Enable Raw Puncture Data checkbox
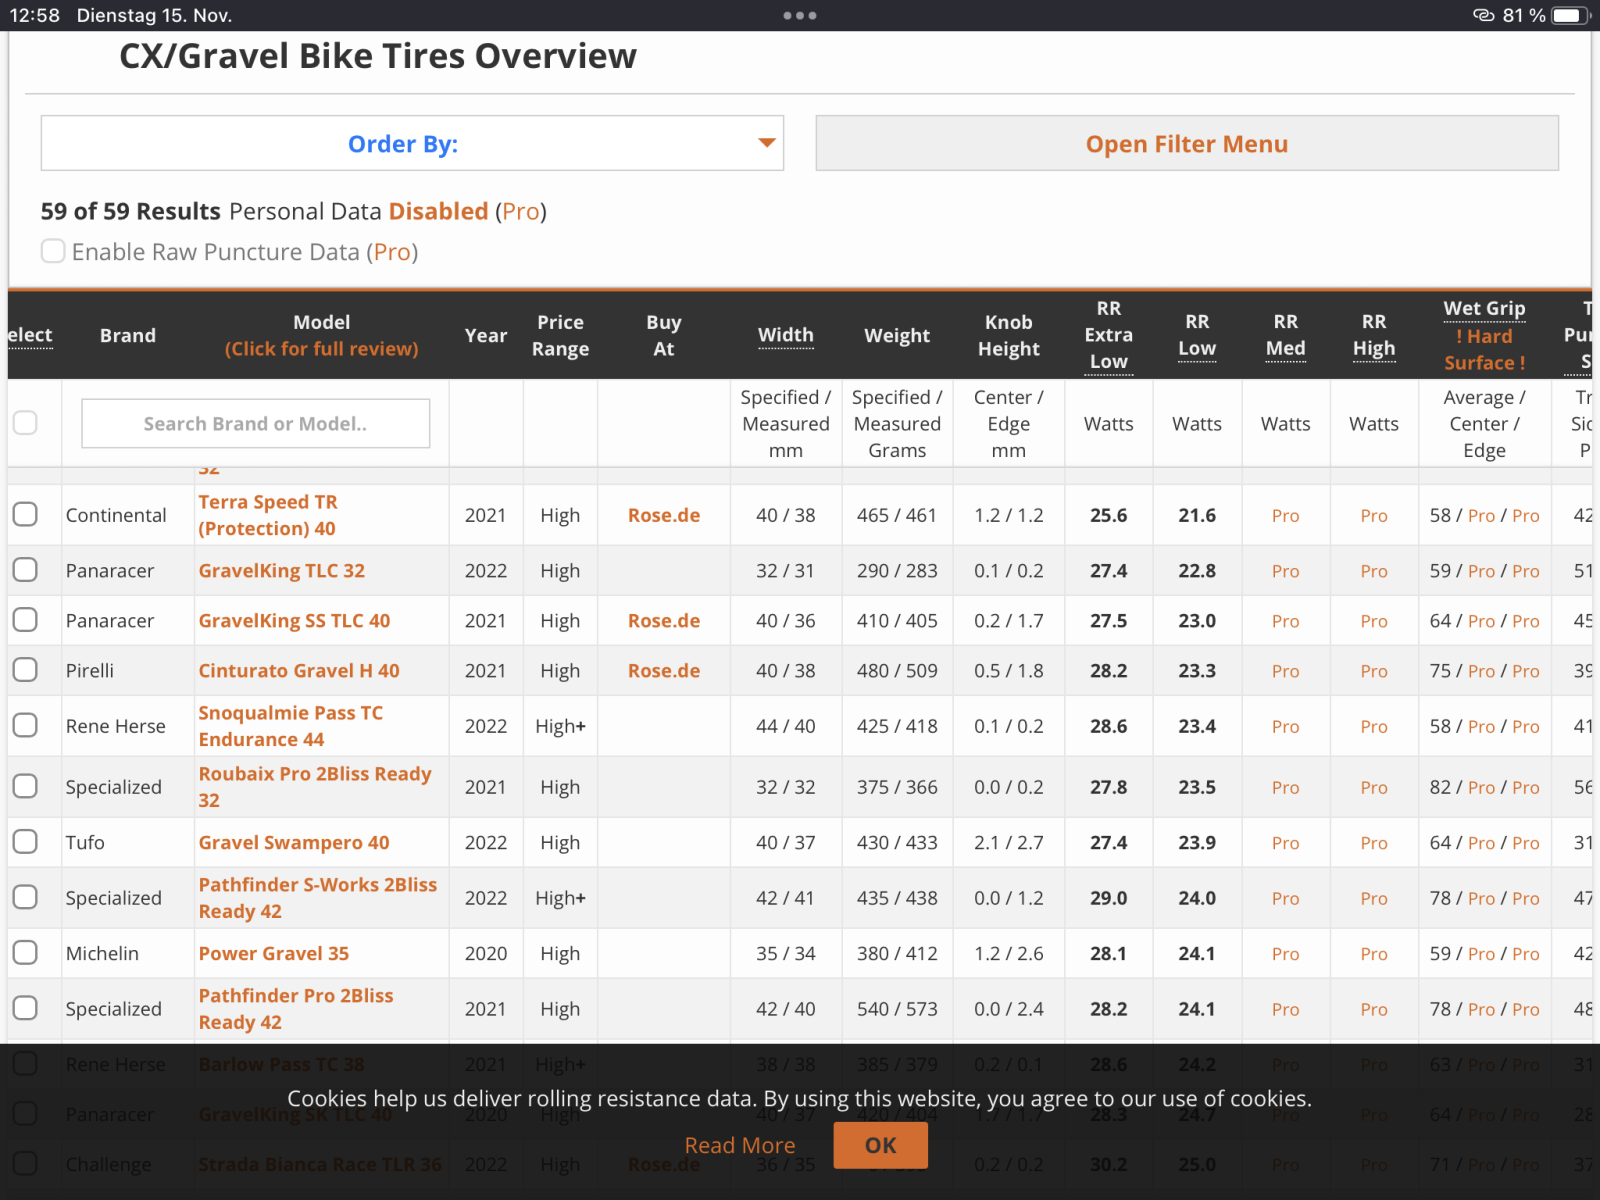This screenshot has height=1200, width=1600. pos(53,251)
